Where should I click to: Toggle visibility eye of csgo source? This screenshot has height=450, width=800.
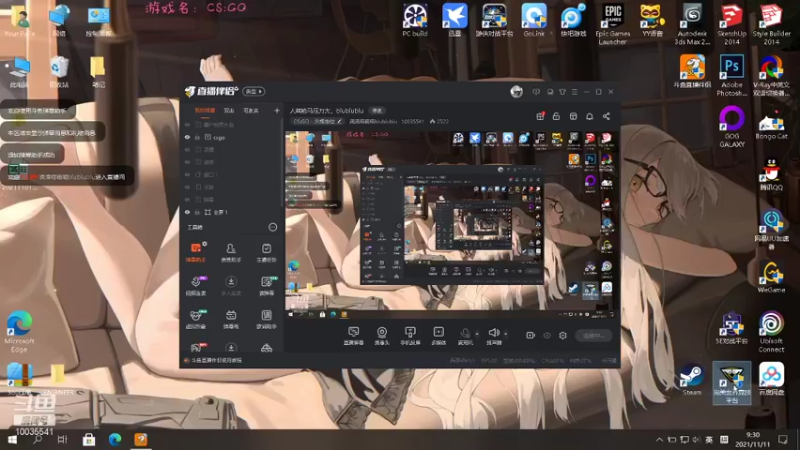tap(187, 137)
